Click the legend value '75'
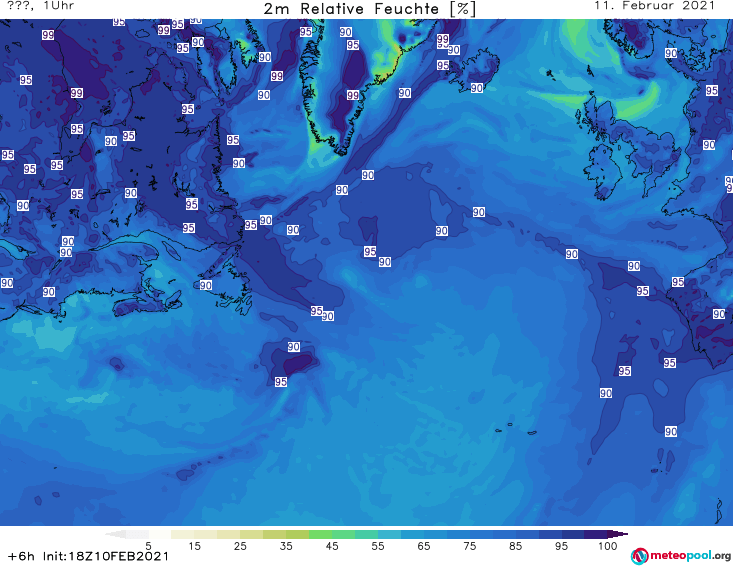 tap(469, 546)
